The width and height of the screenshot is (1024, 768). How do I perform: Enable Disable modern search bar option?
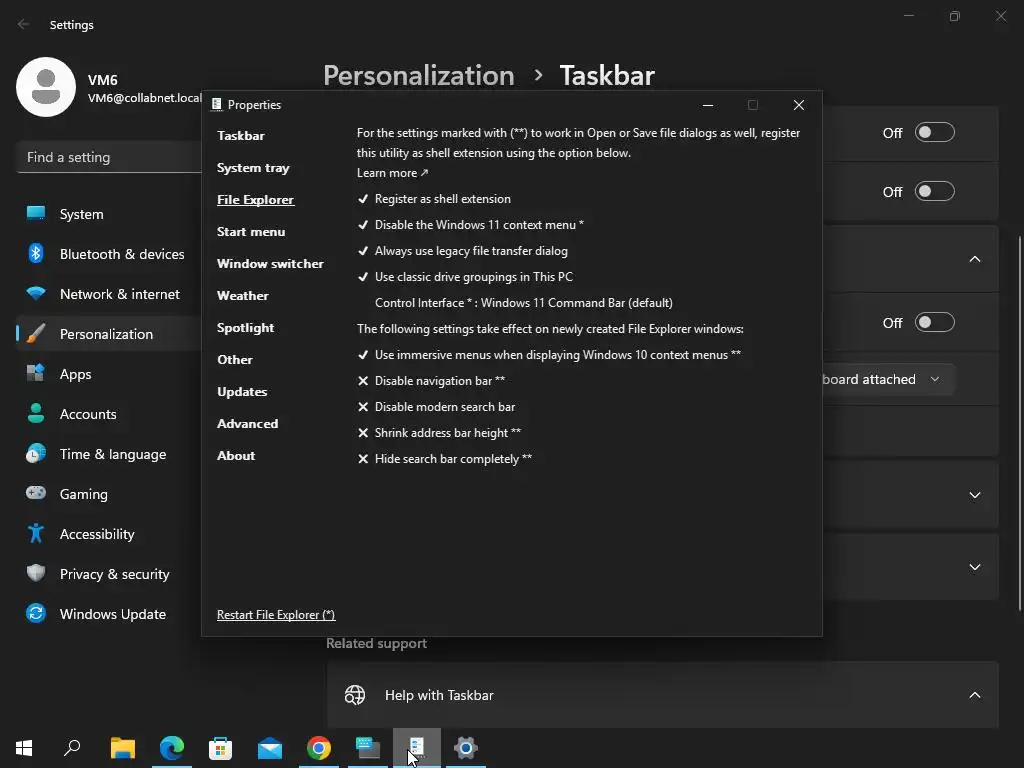click(x=436, y=407)
